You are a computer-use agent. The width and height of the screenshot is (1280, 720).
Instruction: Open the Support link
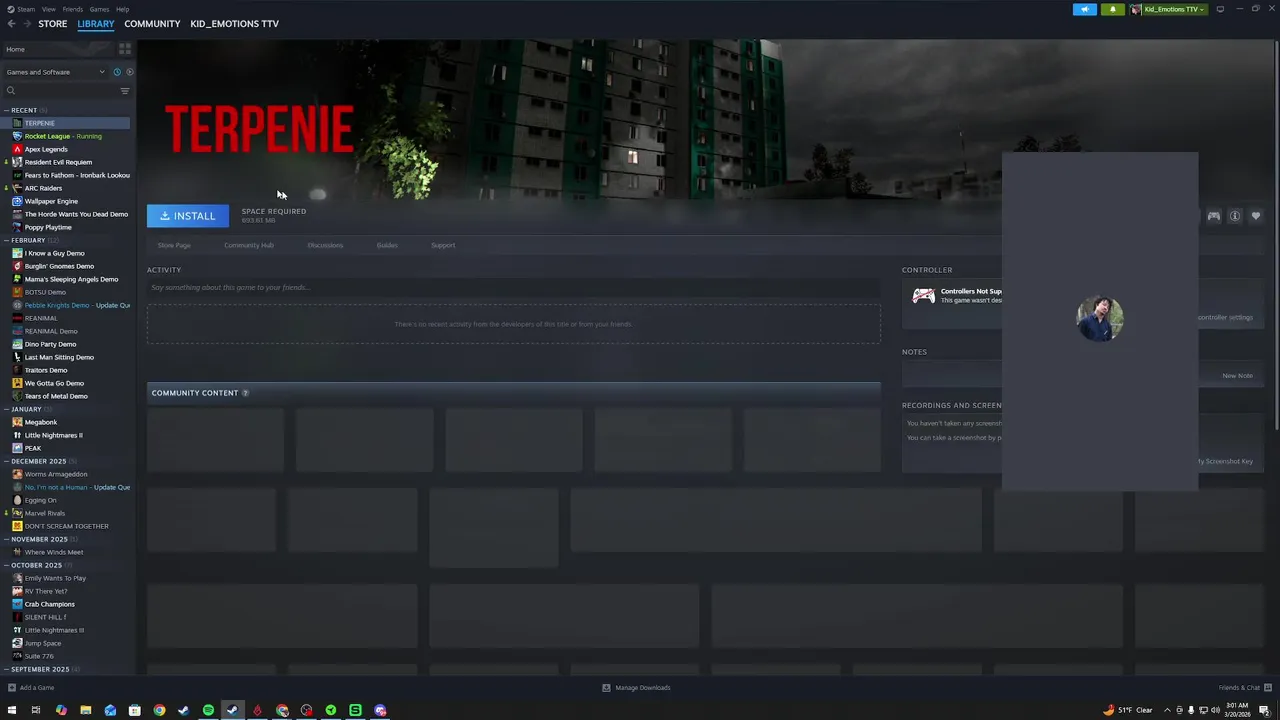tap(443, 245)
